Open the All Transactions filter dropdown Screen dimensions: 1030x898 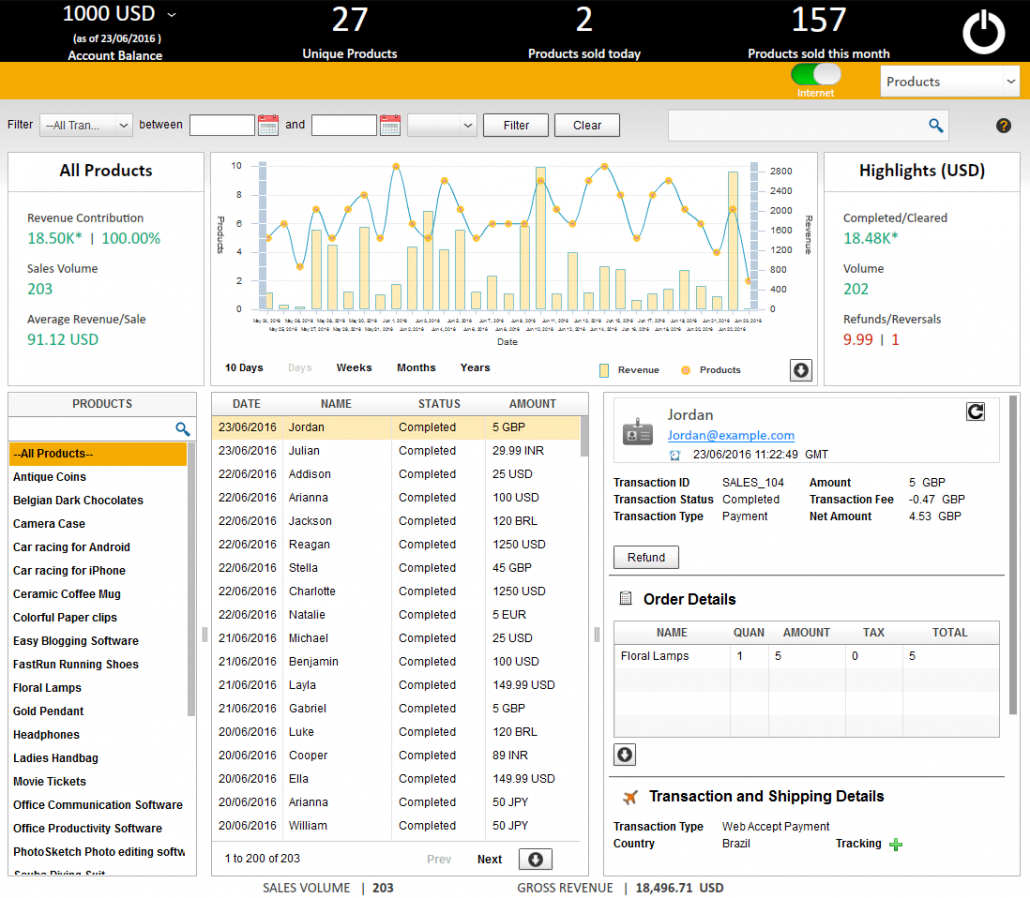(x=86, y=125)
